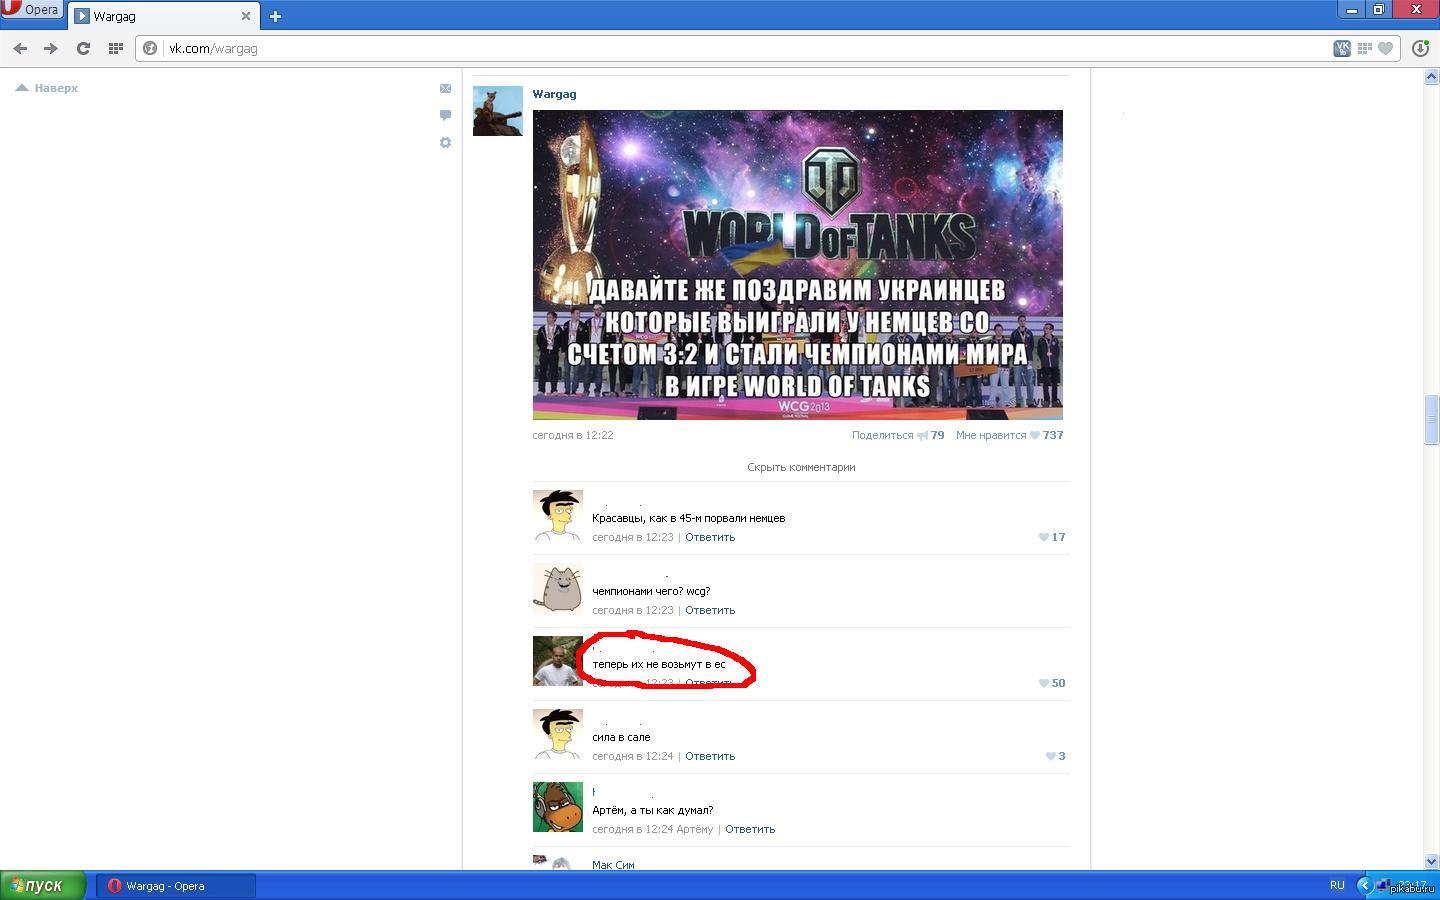Image resolution: width=1440 pixels, height=900 pixels.
Task: Open the Speed Dial grid icon
Action: (x=115, y=48)
